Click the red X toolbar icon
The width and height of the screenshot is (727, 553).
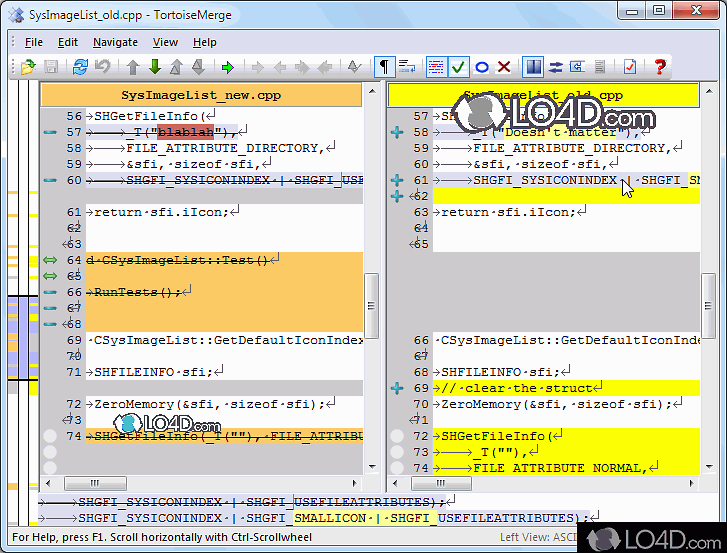coord(504,67)
